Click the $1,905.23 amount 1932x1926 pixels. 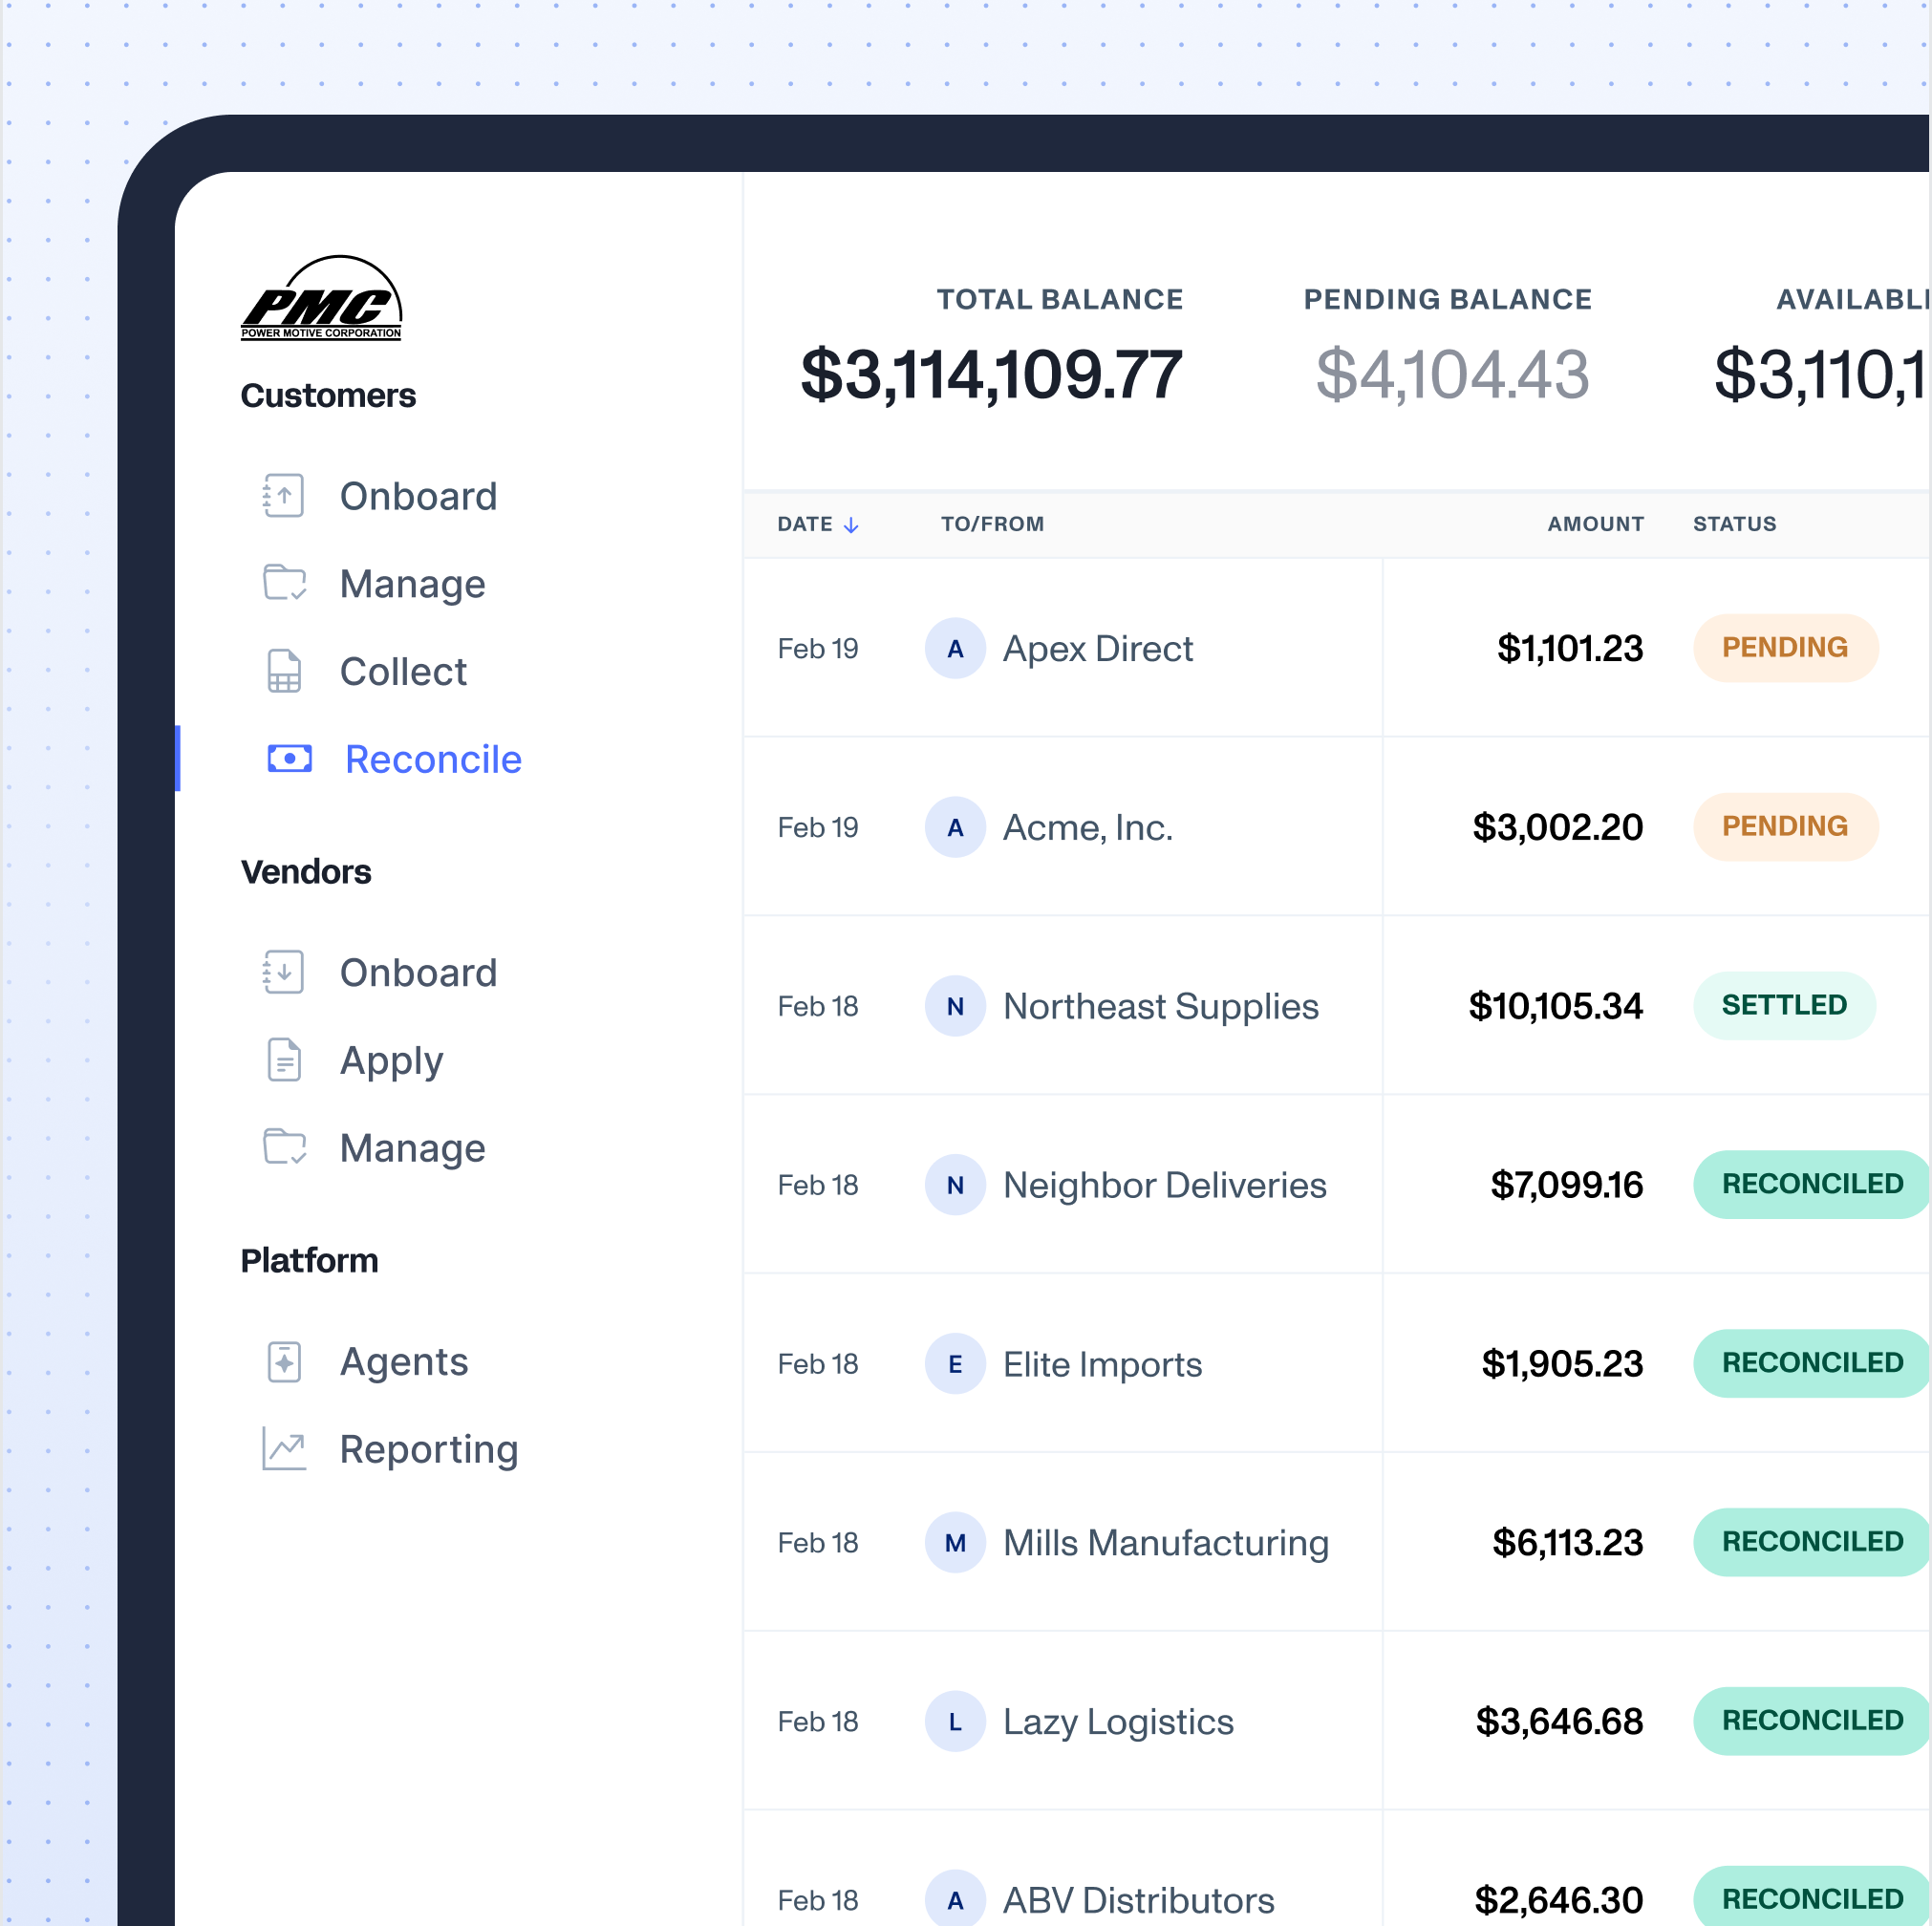[x=1563, y=1365]
